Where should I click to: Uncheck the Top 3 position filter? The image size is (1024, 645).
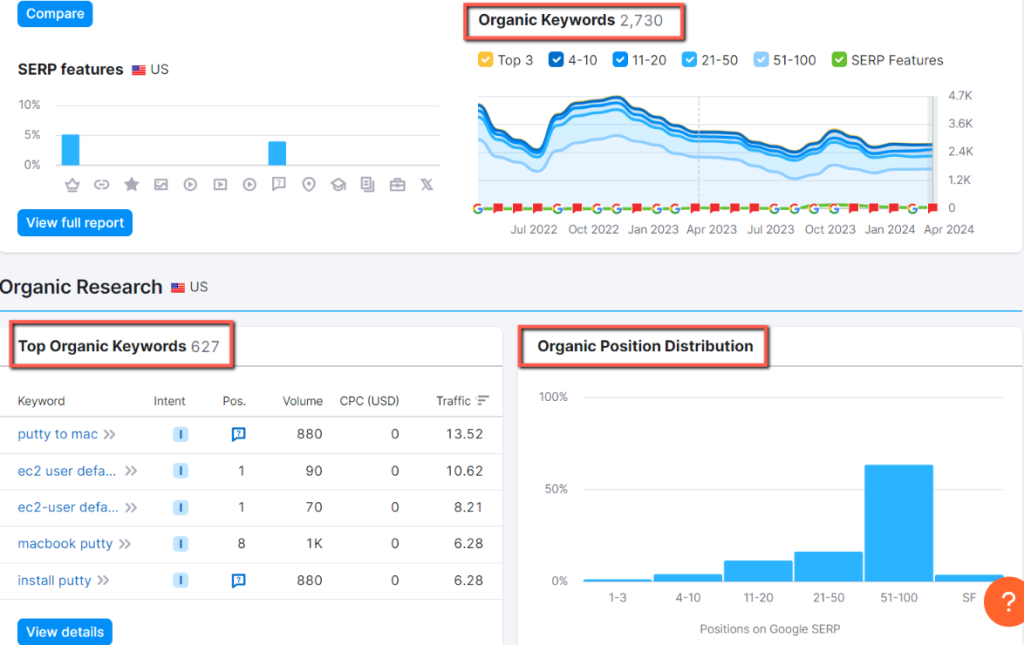coord(485,60)
